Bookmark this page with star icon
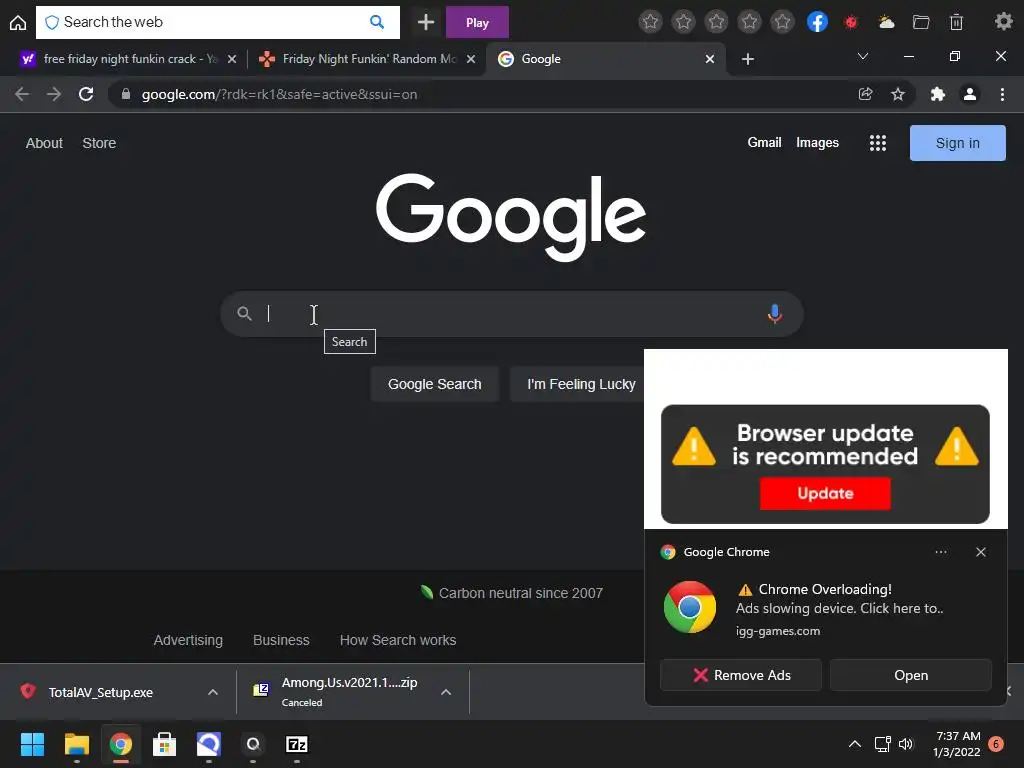The width and height of the screenshot is (1024, 768). tap(898, 94)
